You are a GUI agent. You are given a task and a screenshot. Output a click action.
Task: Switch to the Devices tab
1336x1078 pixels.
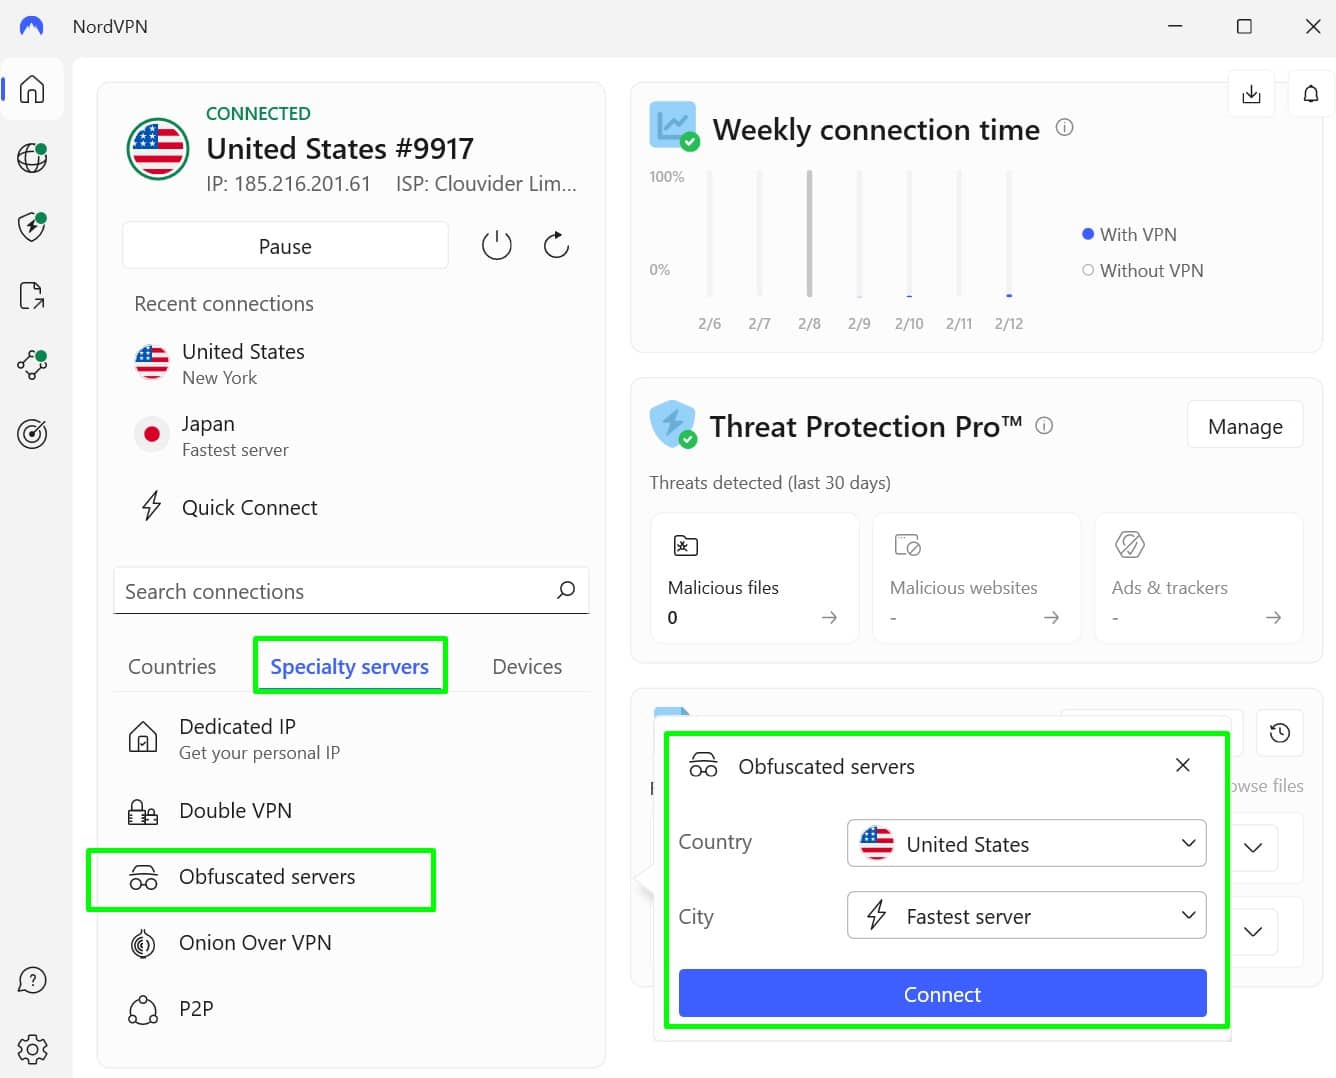(x=527, y=666)
